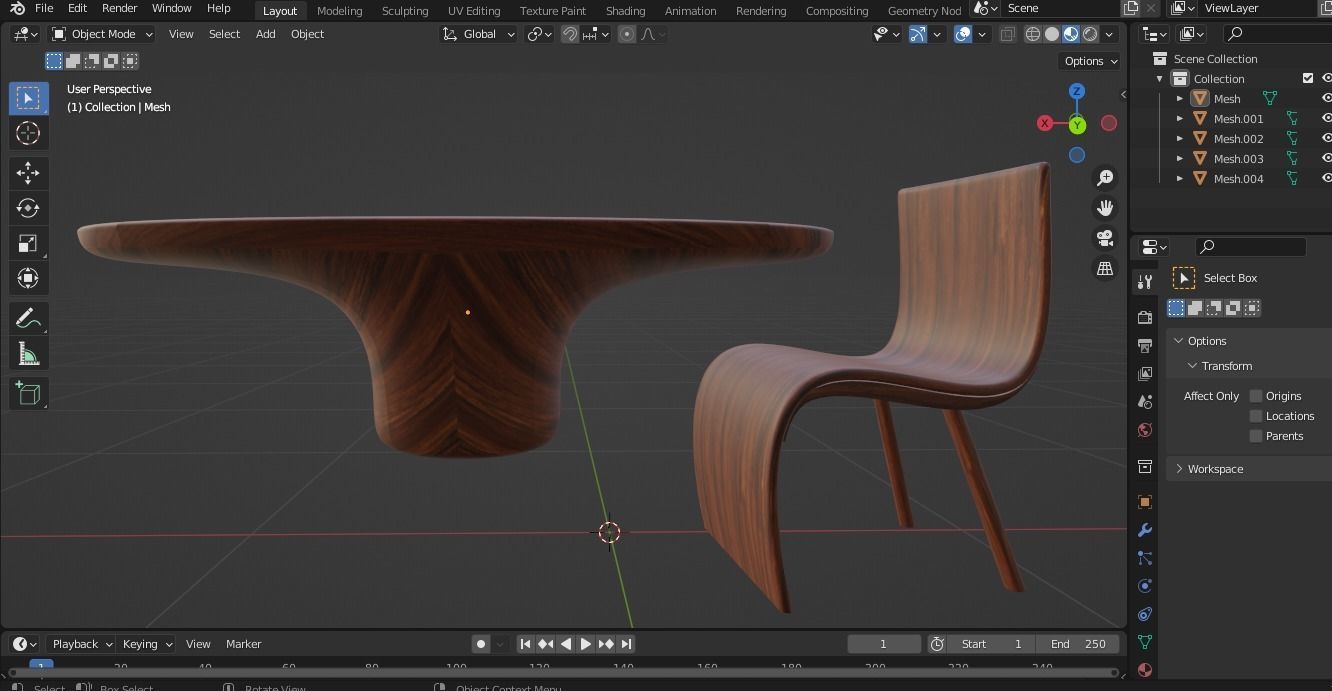
Task: Play the animation forward
Action: pyautogui.click(x=586, y=644)
